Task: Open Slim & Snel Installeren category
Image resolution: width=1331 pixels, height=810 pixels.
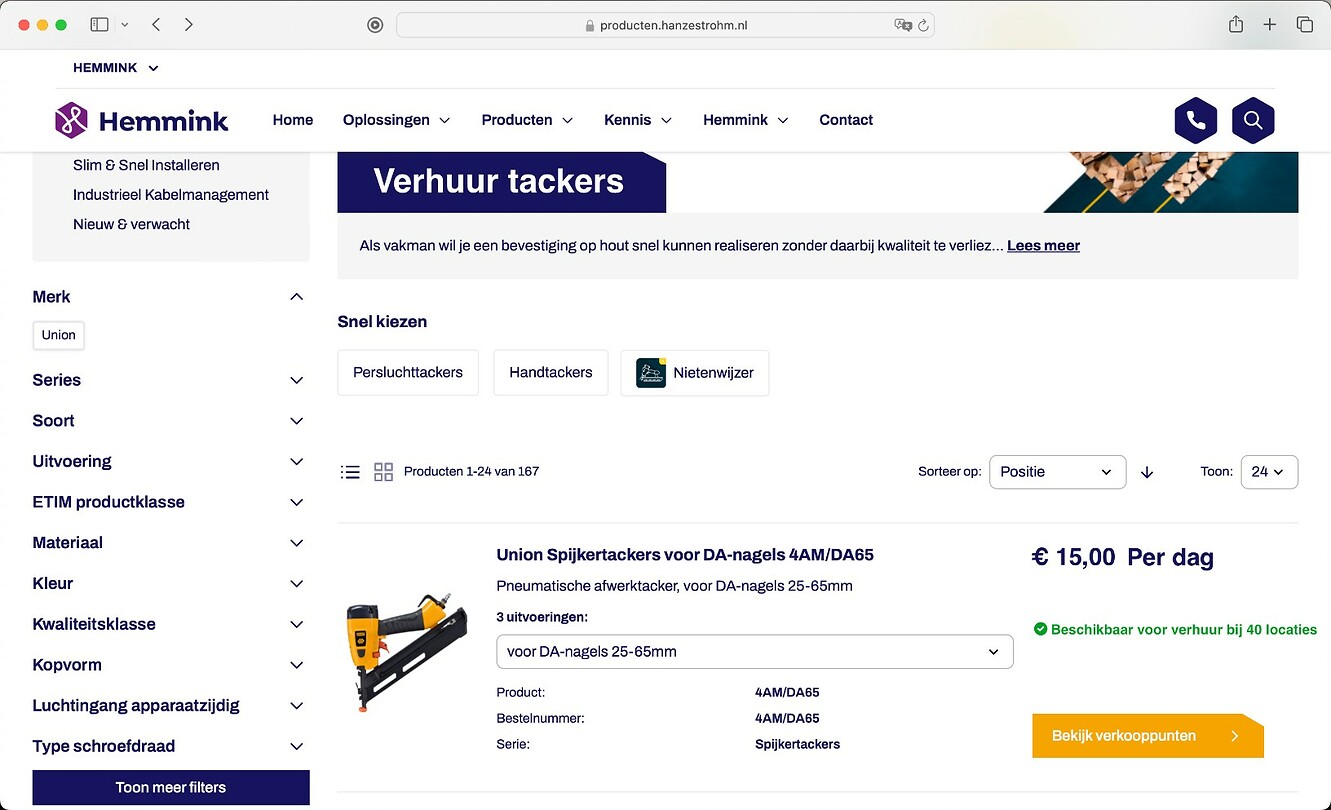Action: click(x=146, y=165)
